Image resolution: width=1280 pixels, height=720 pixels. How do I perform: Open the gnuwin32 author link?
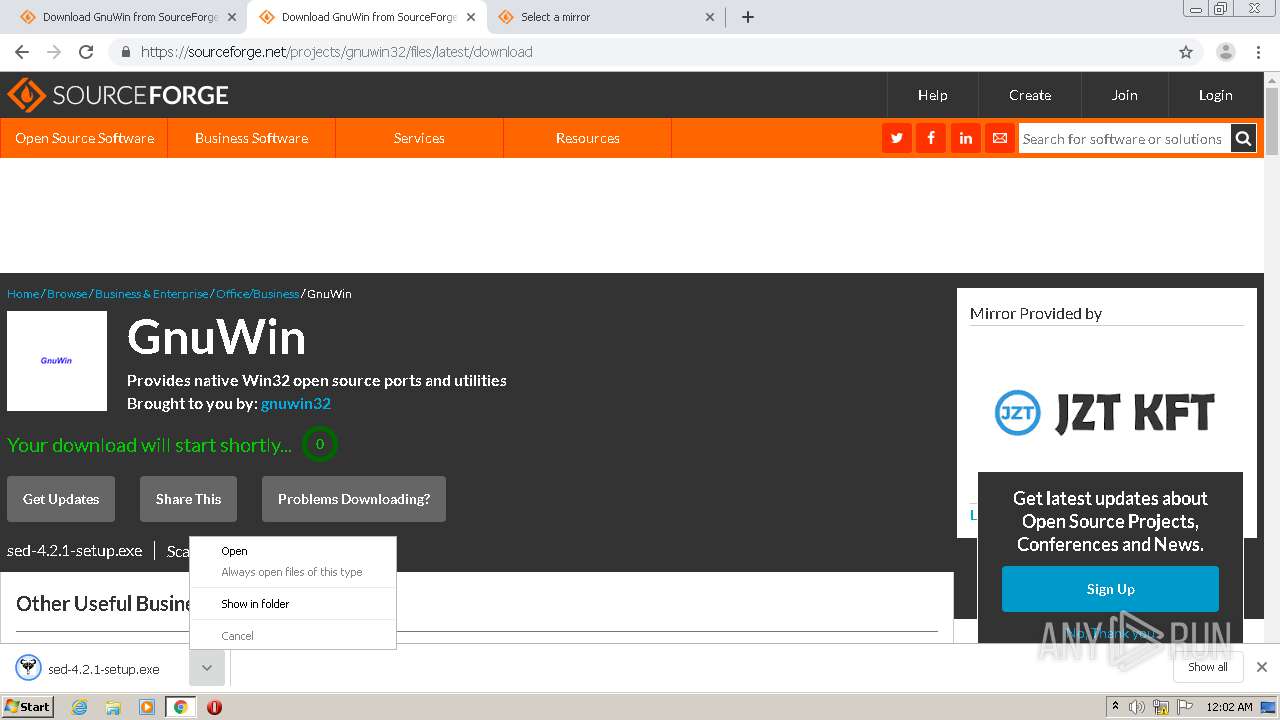click(x=296, y=404)
